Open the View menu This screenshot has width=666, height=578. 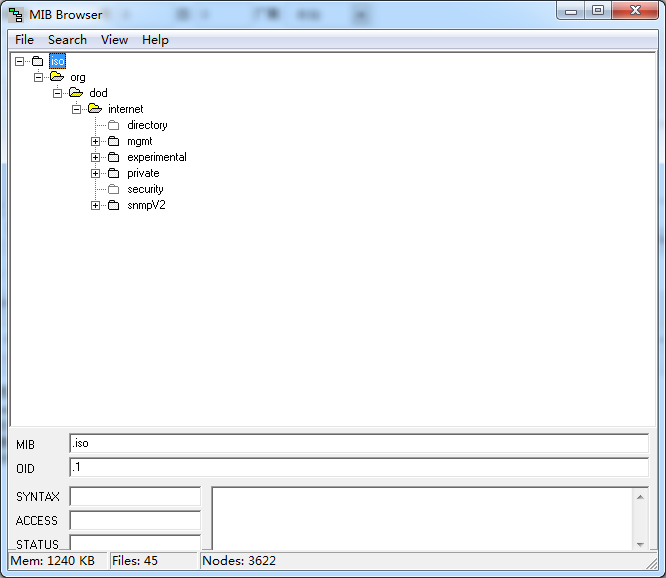click(x=114, y=40)
